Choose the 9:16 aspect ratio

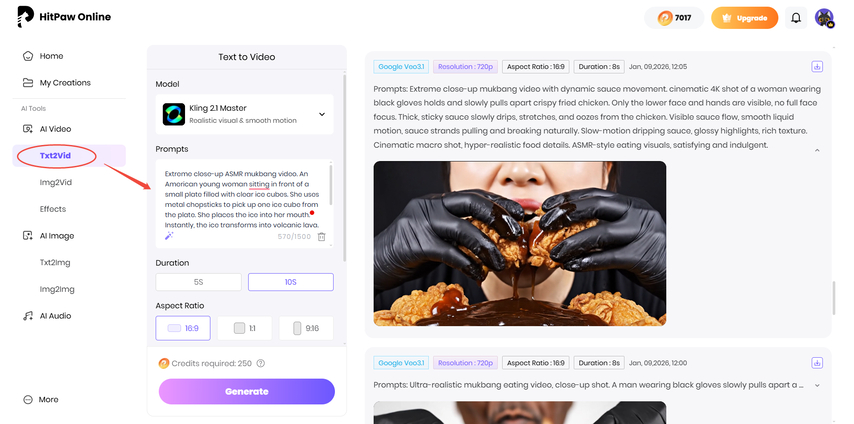click(306, 328)
